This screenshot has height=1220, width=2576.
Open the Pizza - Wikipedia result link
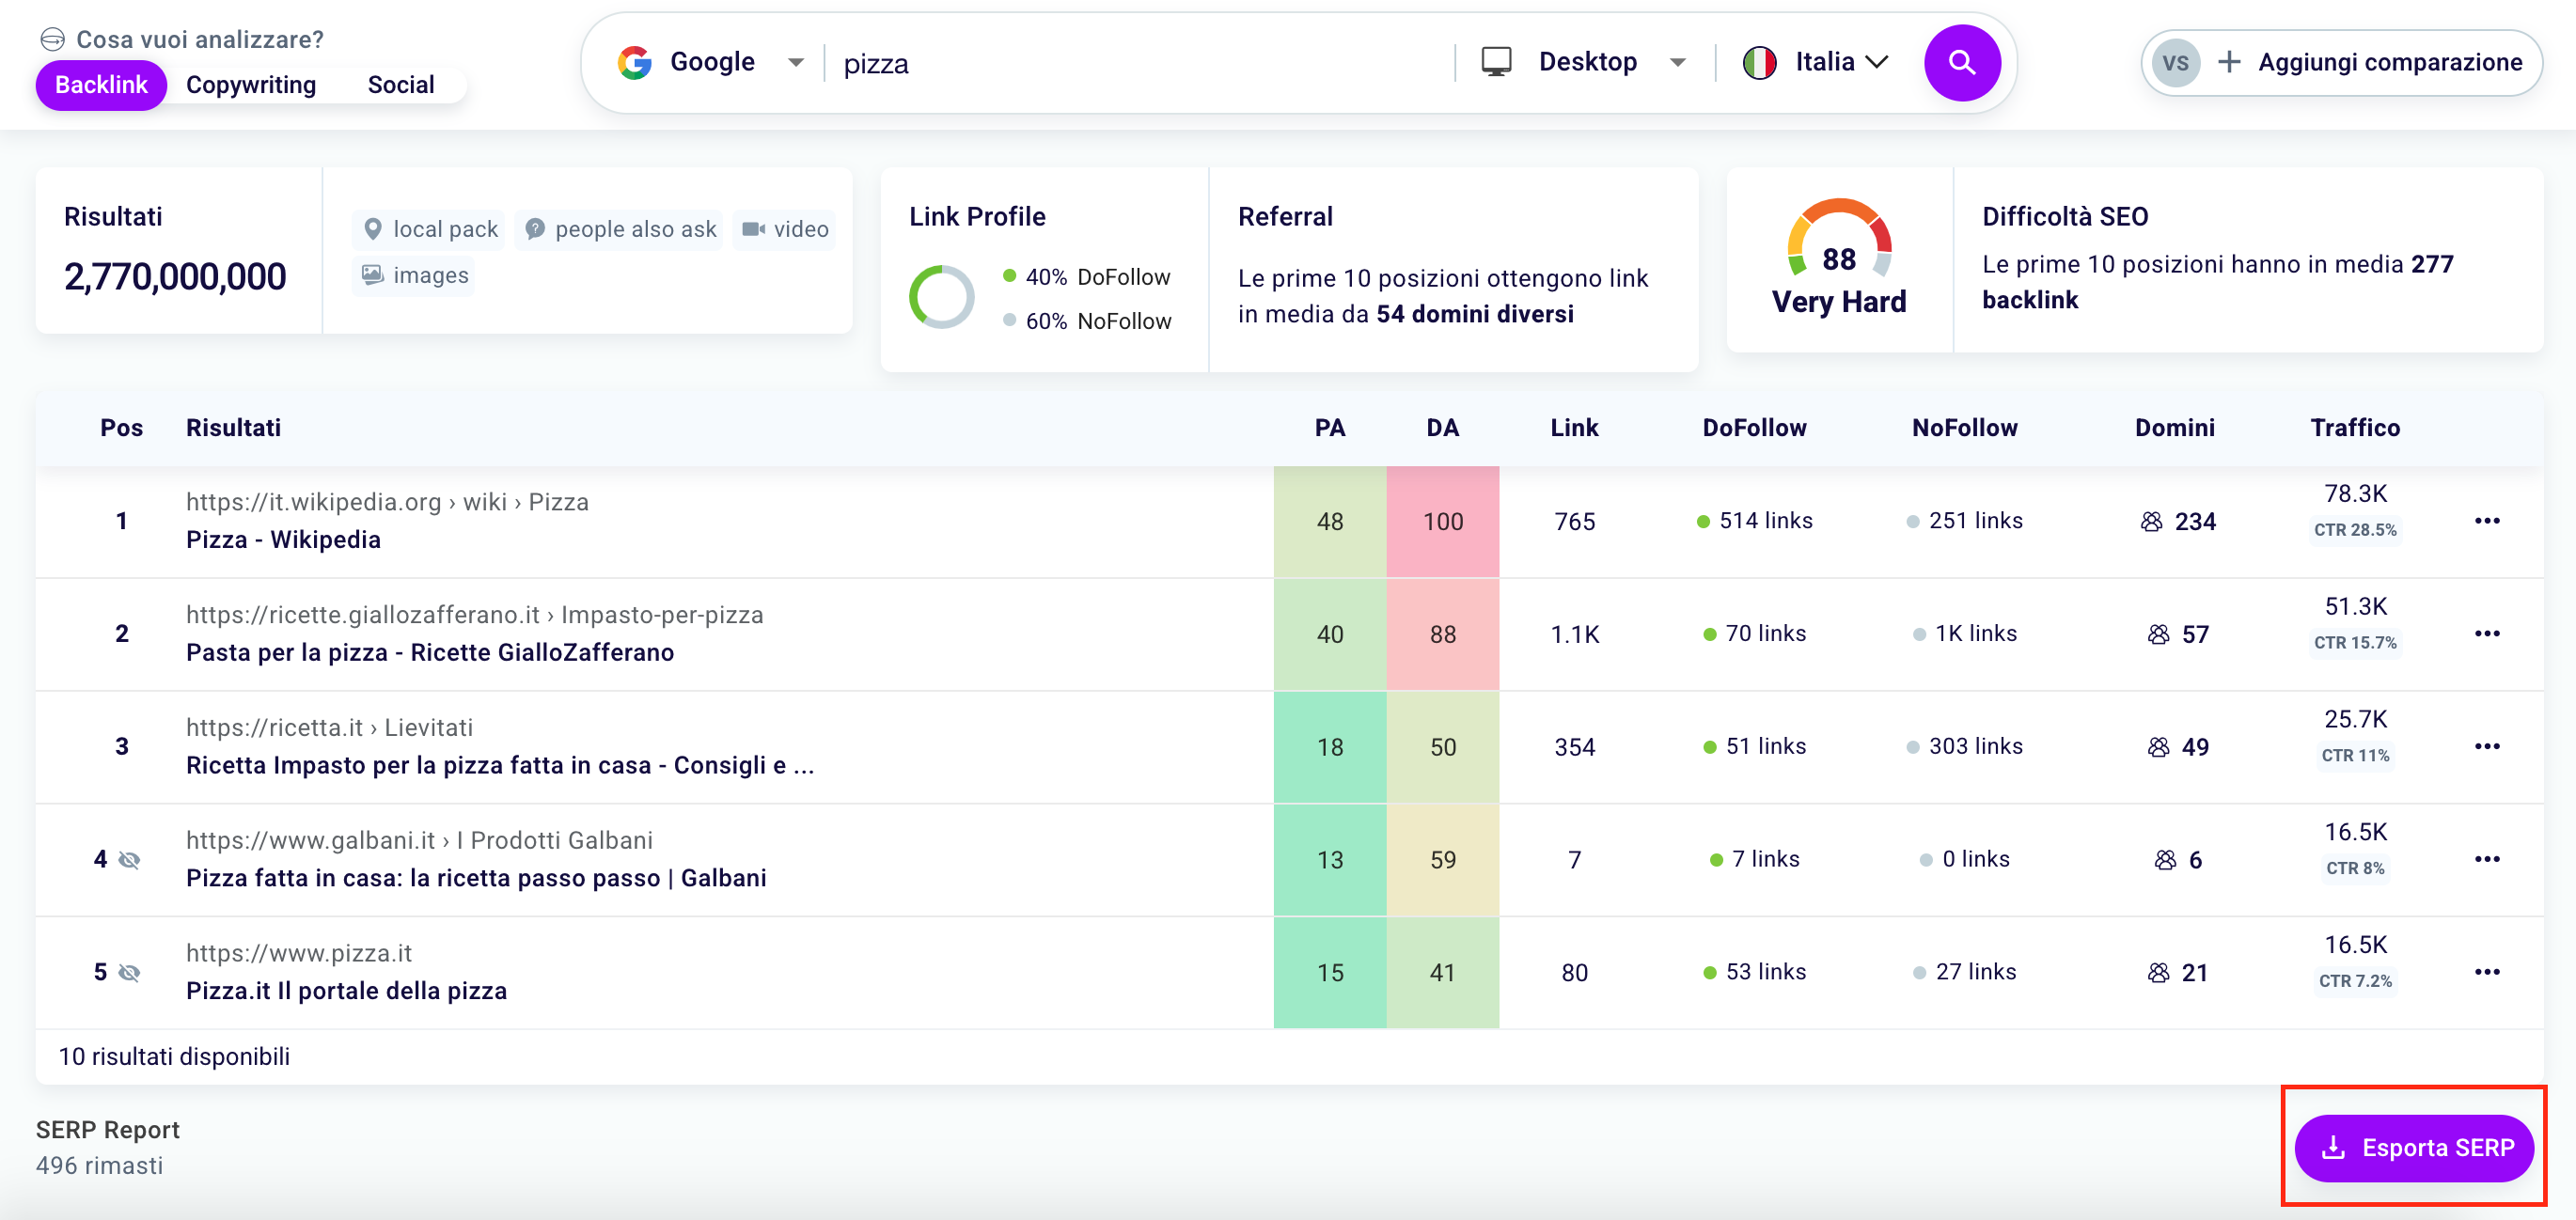[x=283, y=540]
